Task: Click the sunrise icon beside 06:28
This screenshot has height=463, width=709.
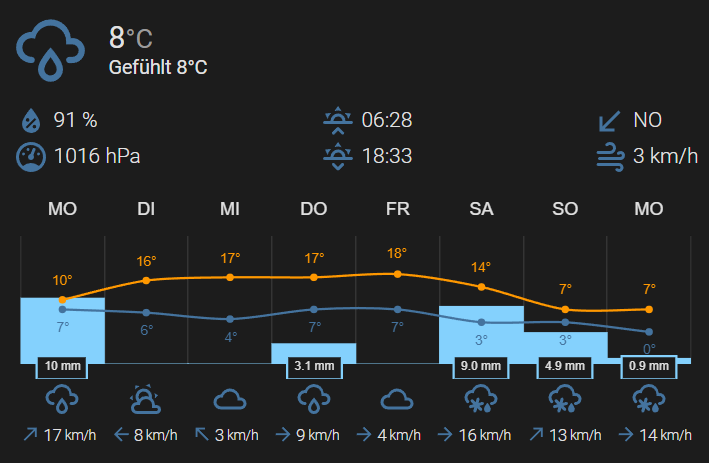Action: coord(338,121)
